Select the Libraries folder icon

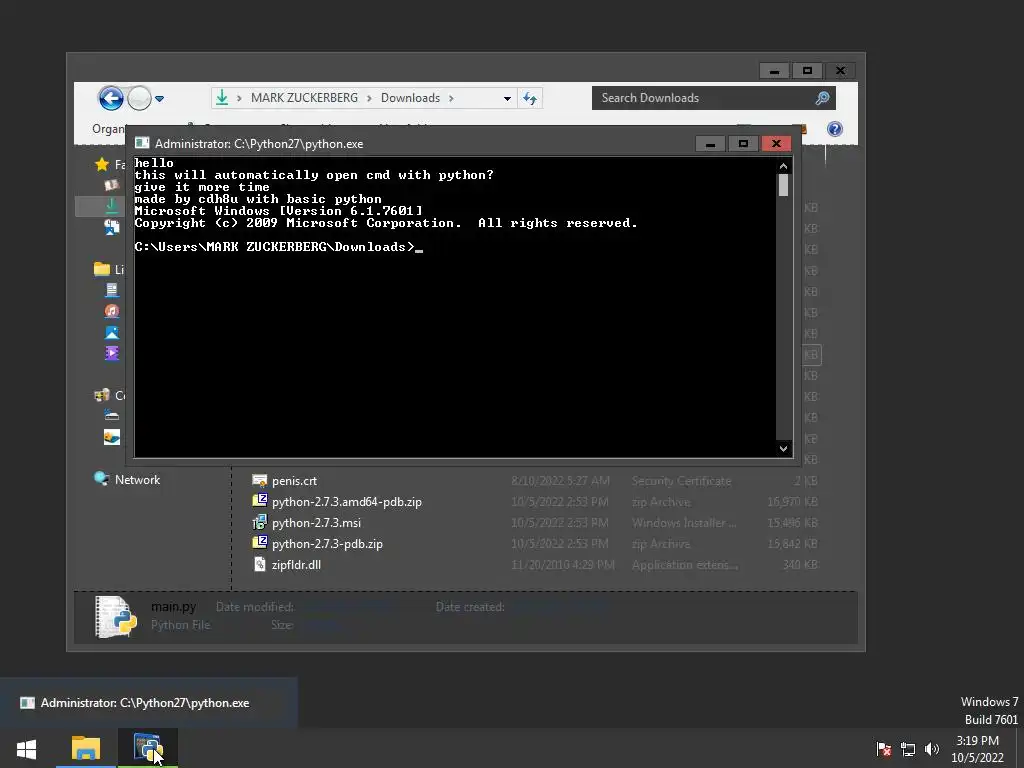tap(102, 268)
